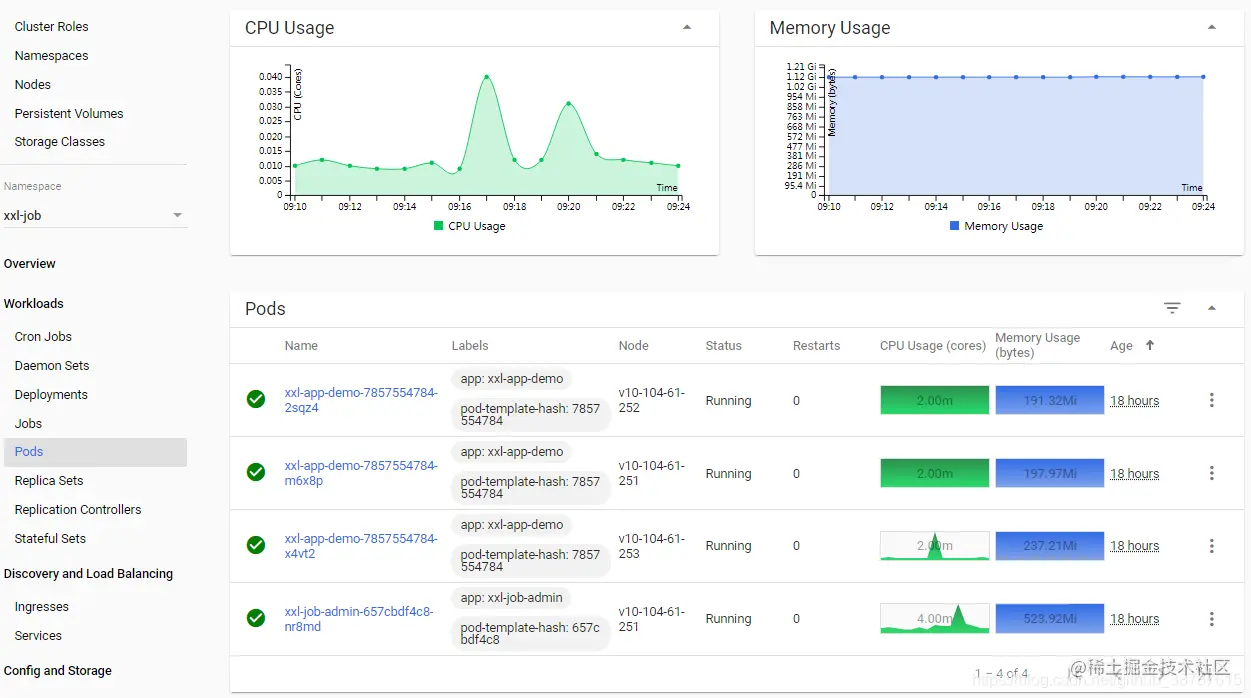
Task: Click Memory Usage (bytes) column header
Action: pos(1038,345)
